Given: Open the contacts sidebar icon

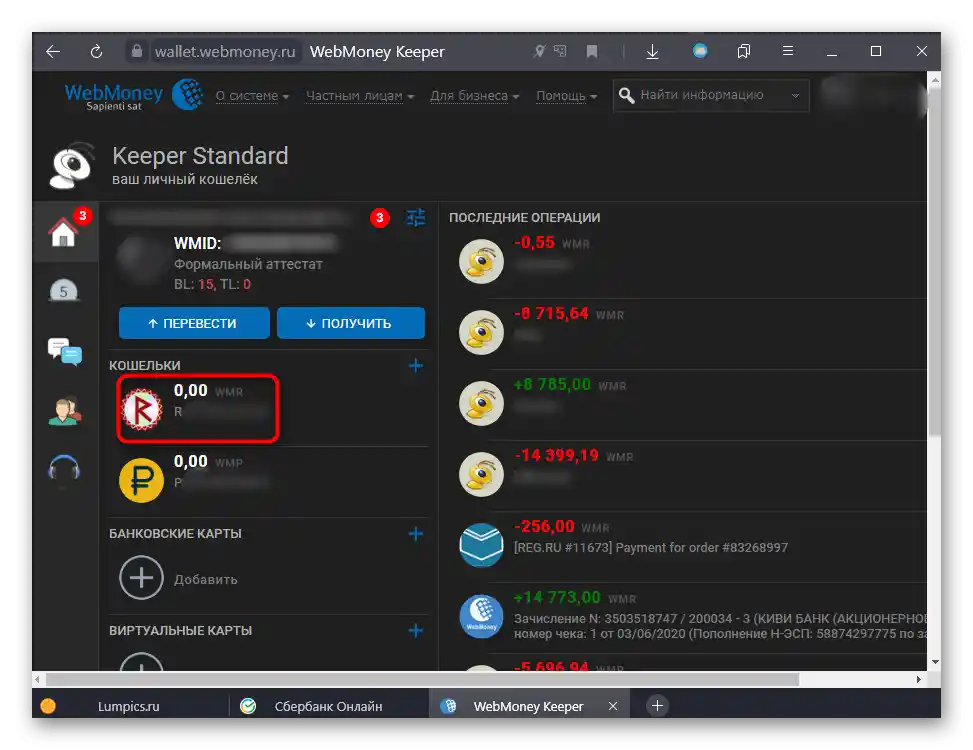Looking at the screenshot, I should click(x=65, y=410).
